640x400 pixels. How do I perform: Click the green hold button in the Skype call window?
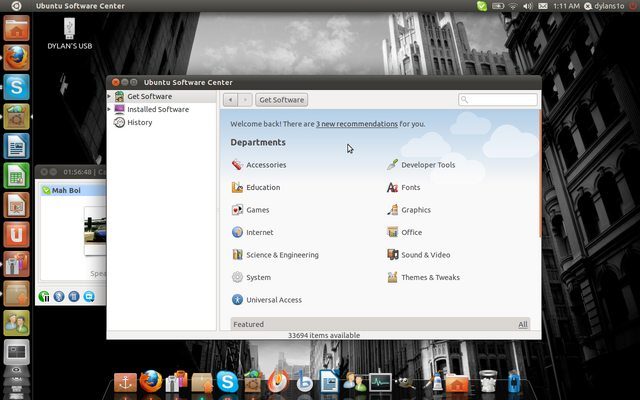pyautogui.click(x=44, y=296)
